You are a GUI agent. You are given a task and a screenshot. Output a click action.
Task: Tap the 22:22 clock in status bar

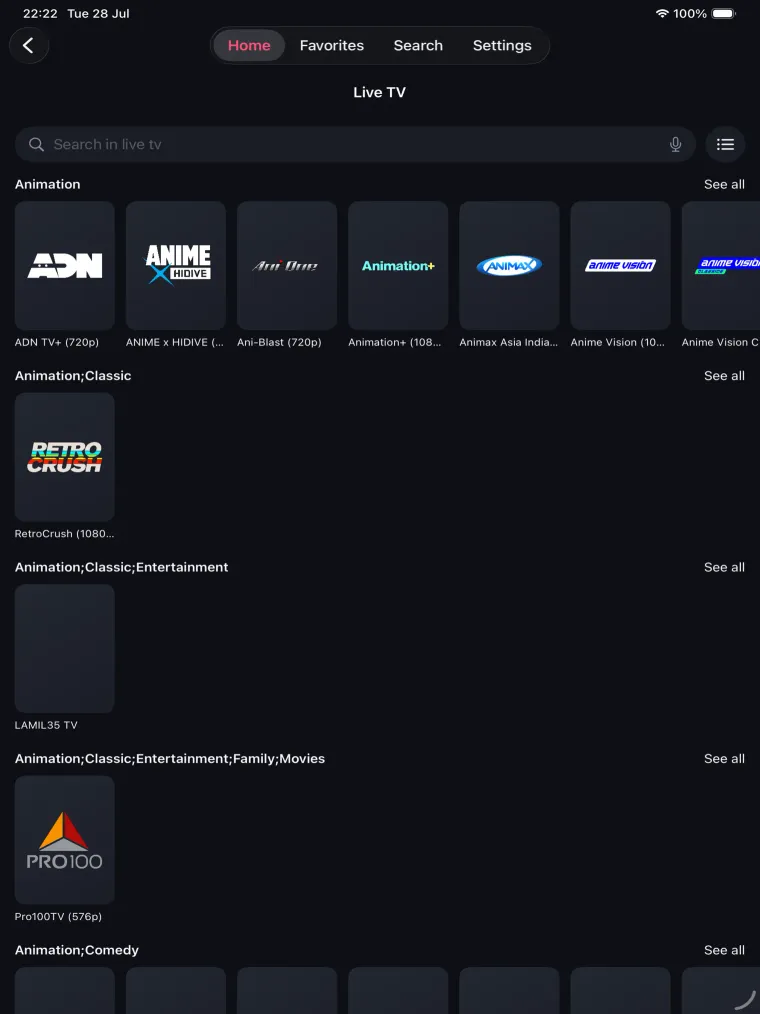tap(40, 14)
